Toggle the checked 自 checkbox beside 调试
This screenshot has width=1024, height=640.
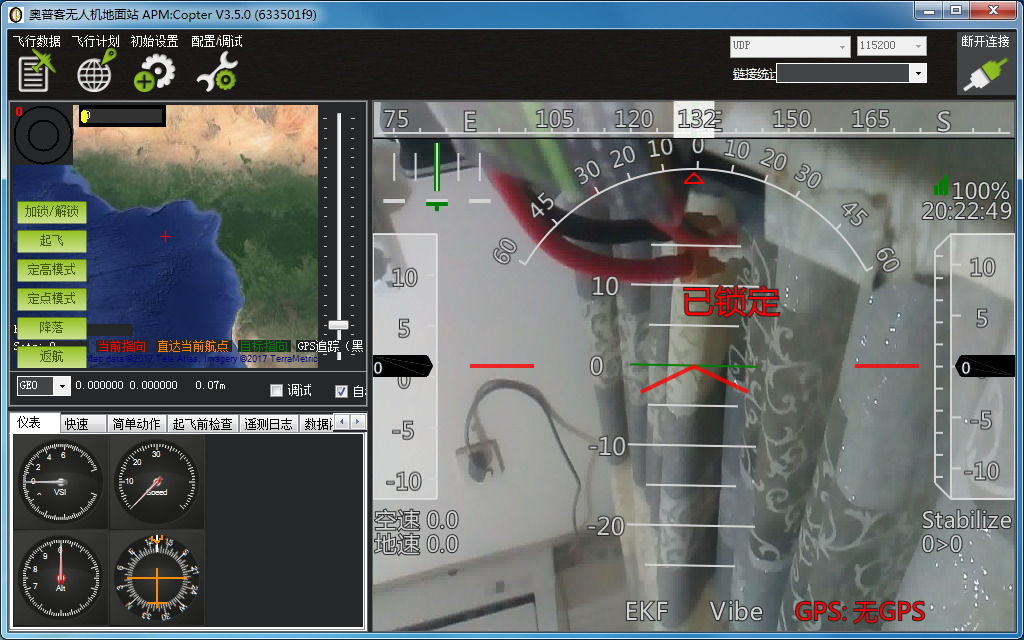pos(342,391)
